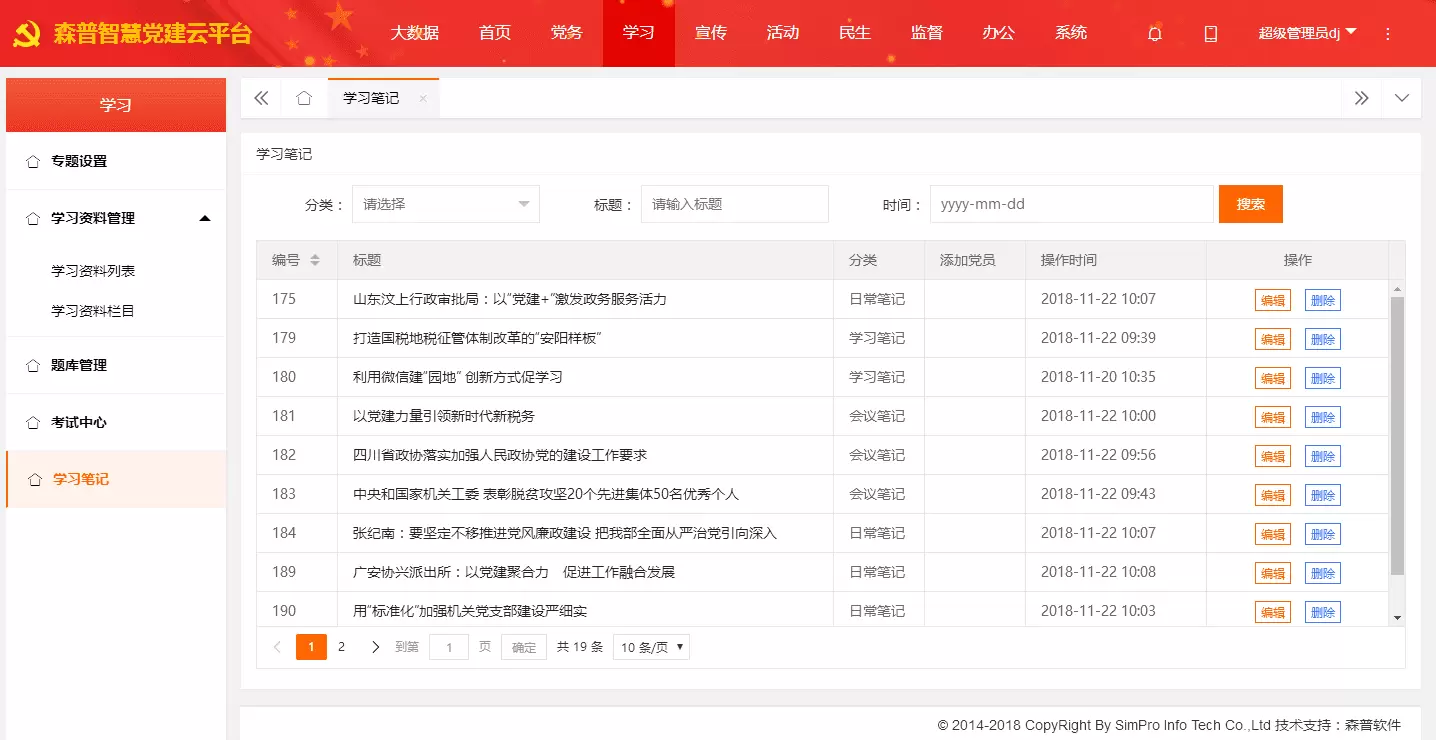This screenshot has width=1436, height=740.
Task: Open 党务 in top navigation
Action: pyautogui.click(x=567, y=33)
